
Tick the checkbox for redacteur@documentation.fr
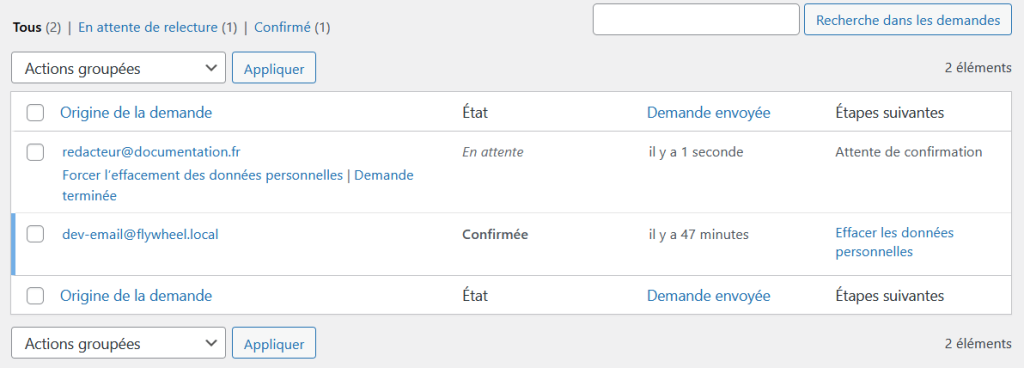pos(35,153)
